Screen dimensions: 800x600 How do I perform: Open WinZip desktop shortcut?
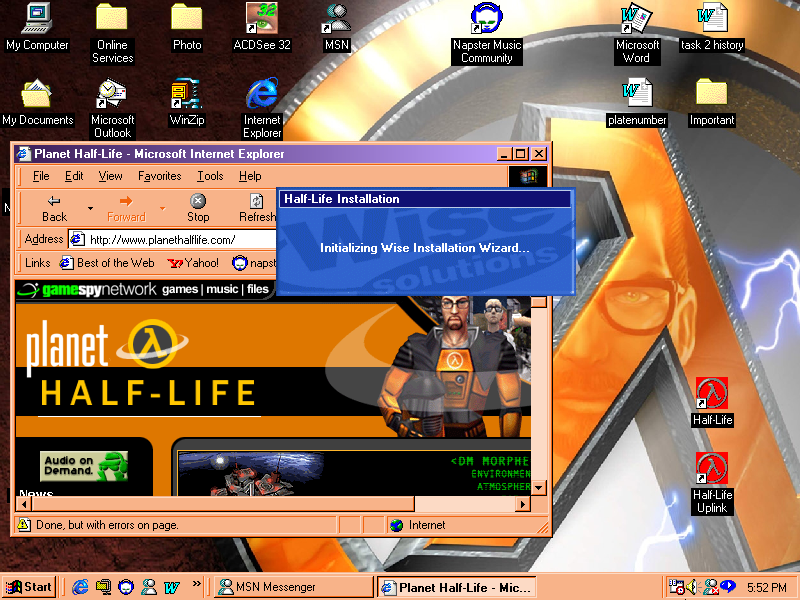click(187, 102)
